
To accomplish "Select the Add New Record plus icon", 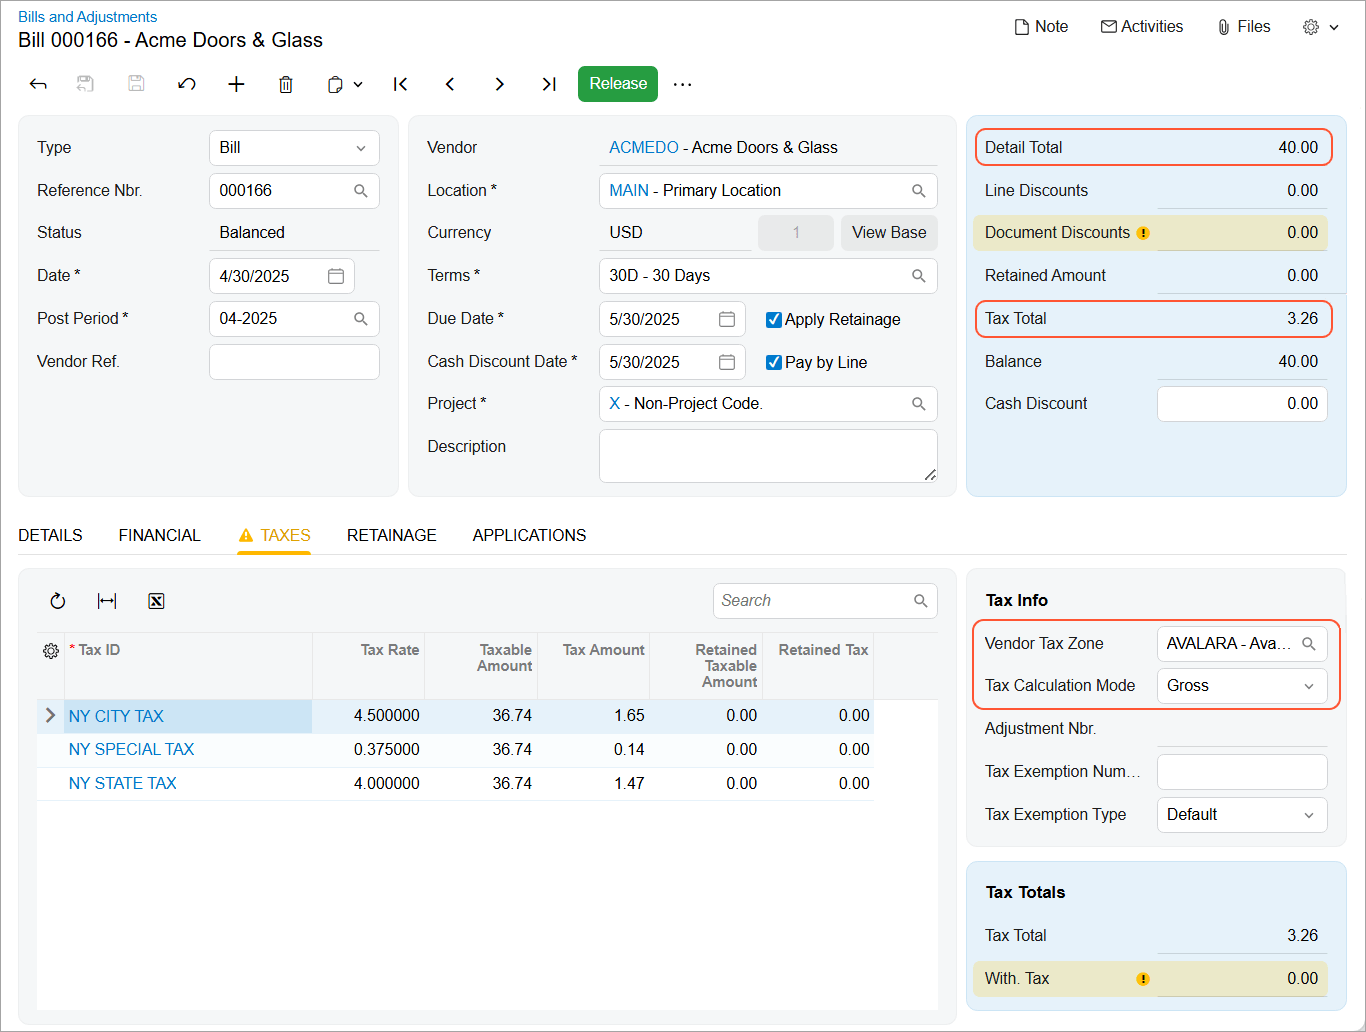I will 236,84.
